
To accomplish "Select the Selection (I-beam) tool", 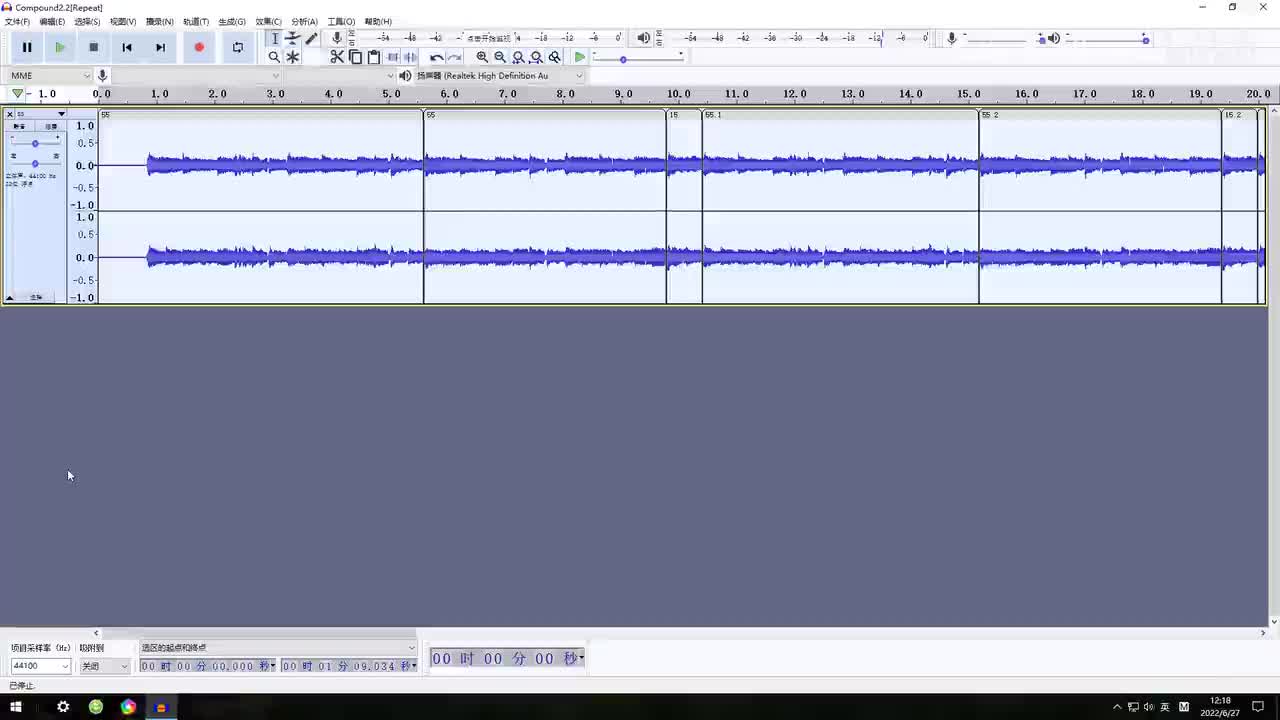I will [275, 38].
